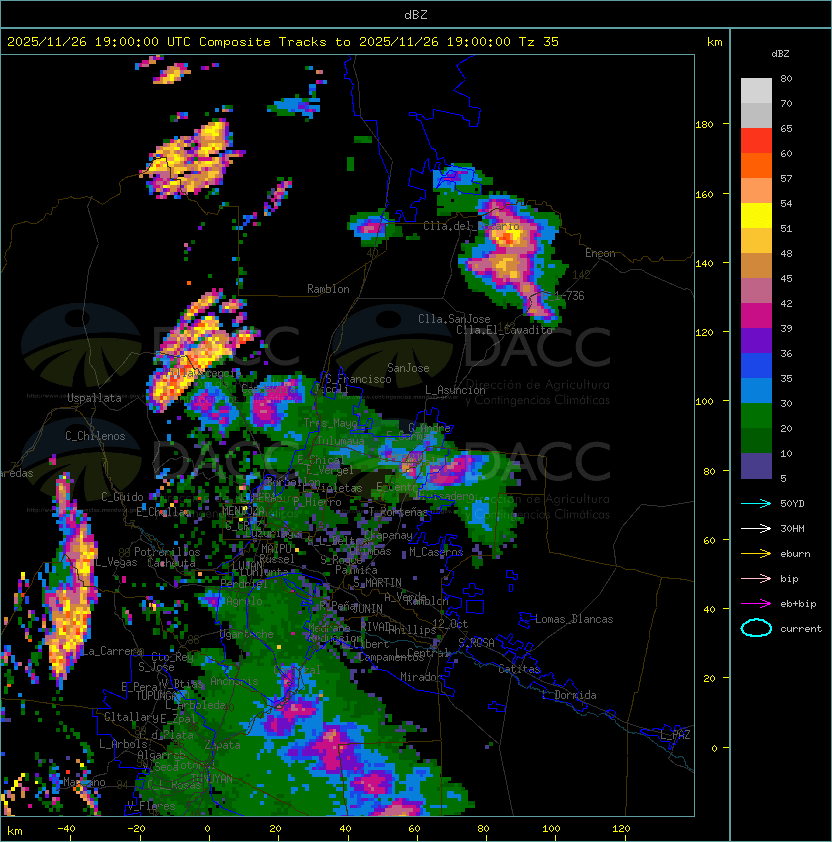The image size is (832, 842).
Task: Click the 'Clla.del_Rosario' map label
Action: (x=472, y=226)
